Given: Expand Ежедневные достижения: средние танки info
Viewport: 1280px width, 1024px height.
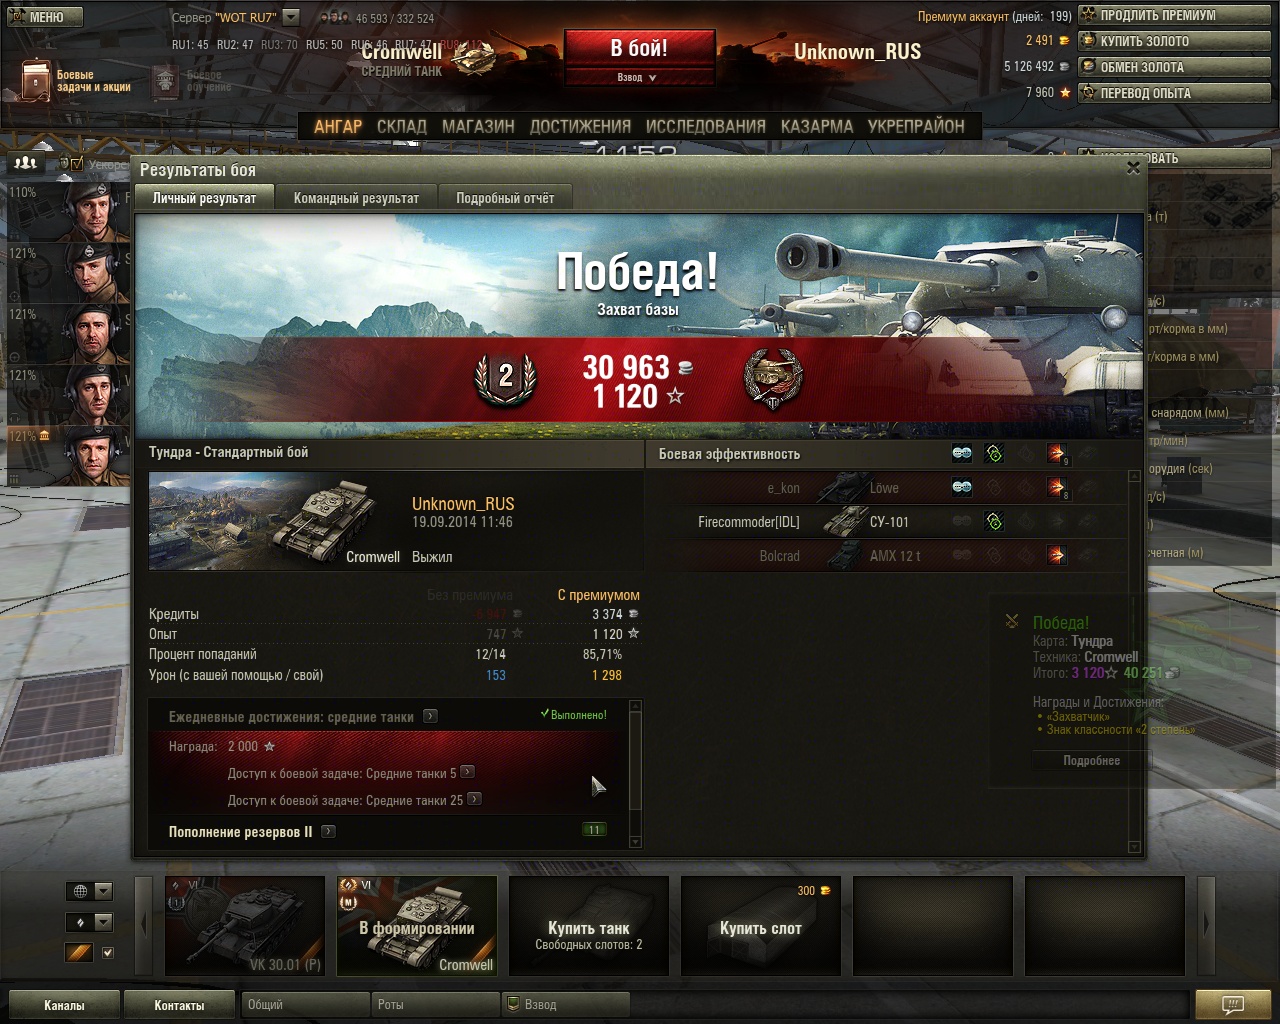Looking at the screenshot, I should tap(430, 716).
